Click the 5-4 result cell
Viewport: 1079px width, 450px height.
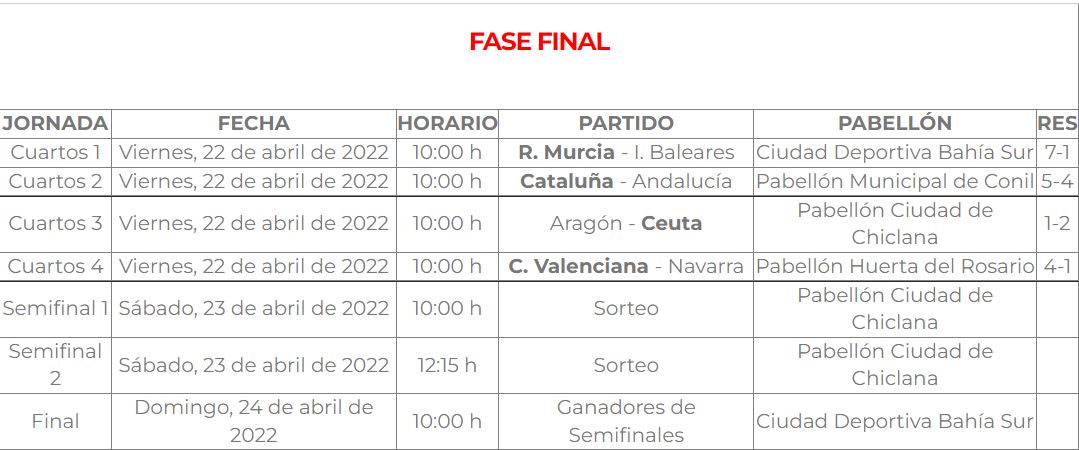[x=1057, y=182]
